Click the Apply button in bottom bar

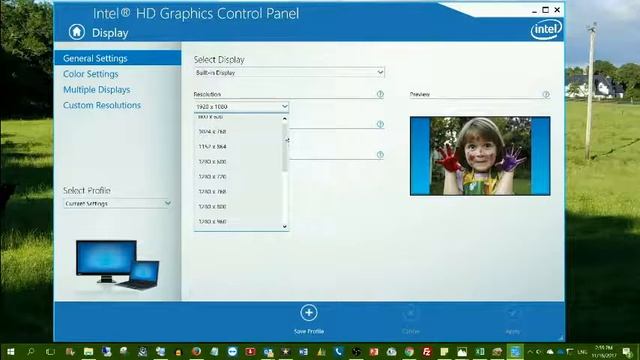pyautogui.click(x=513, y=319)
